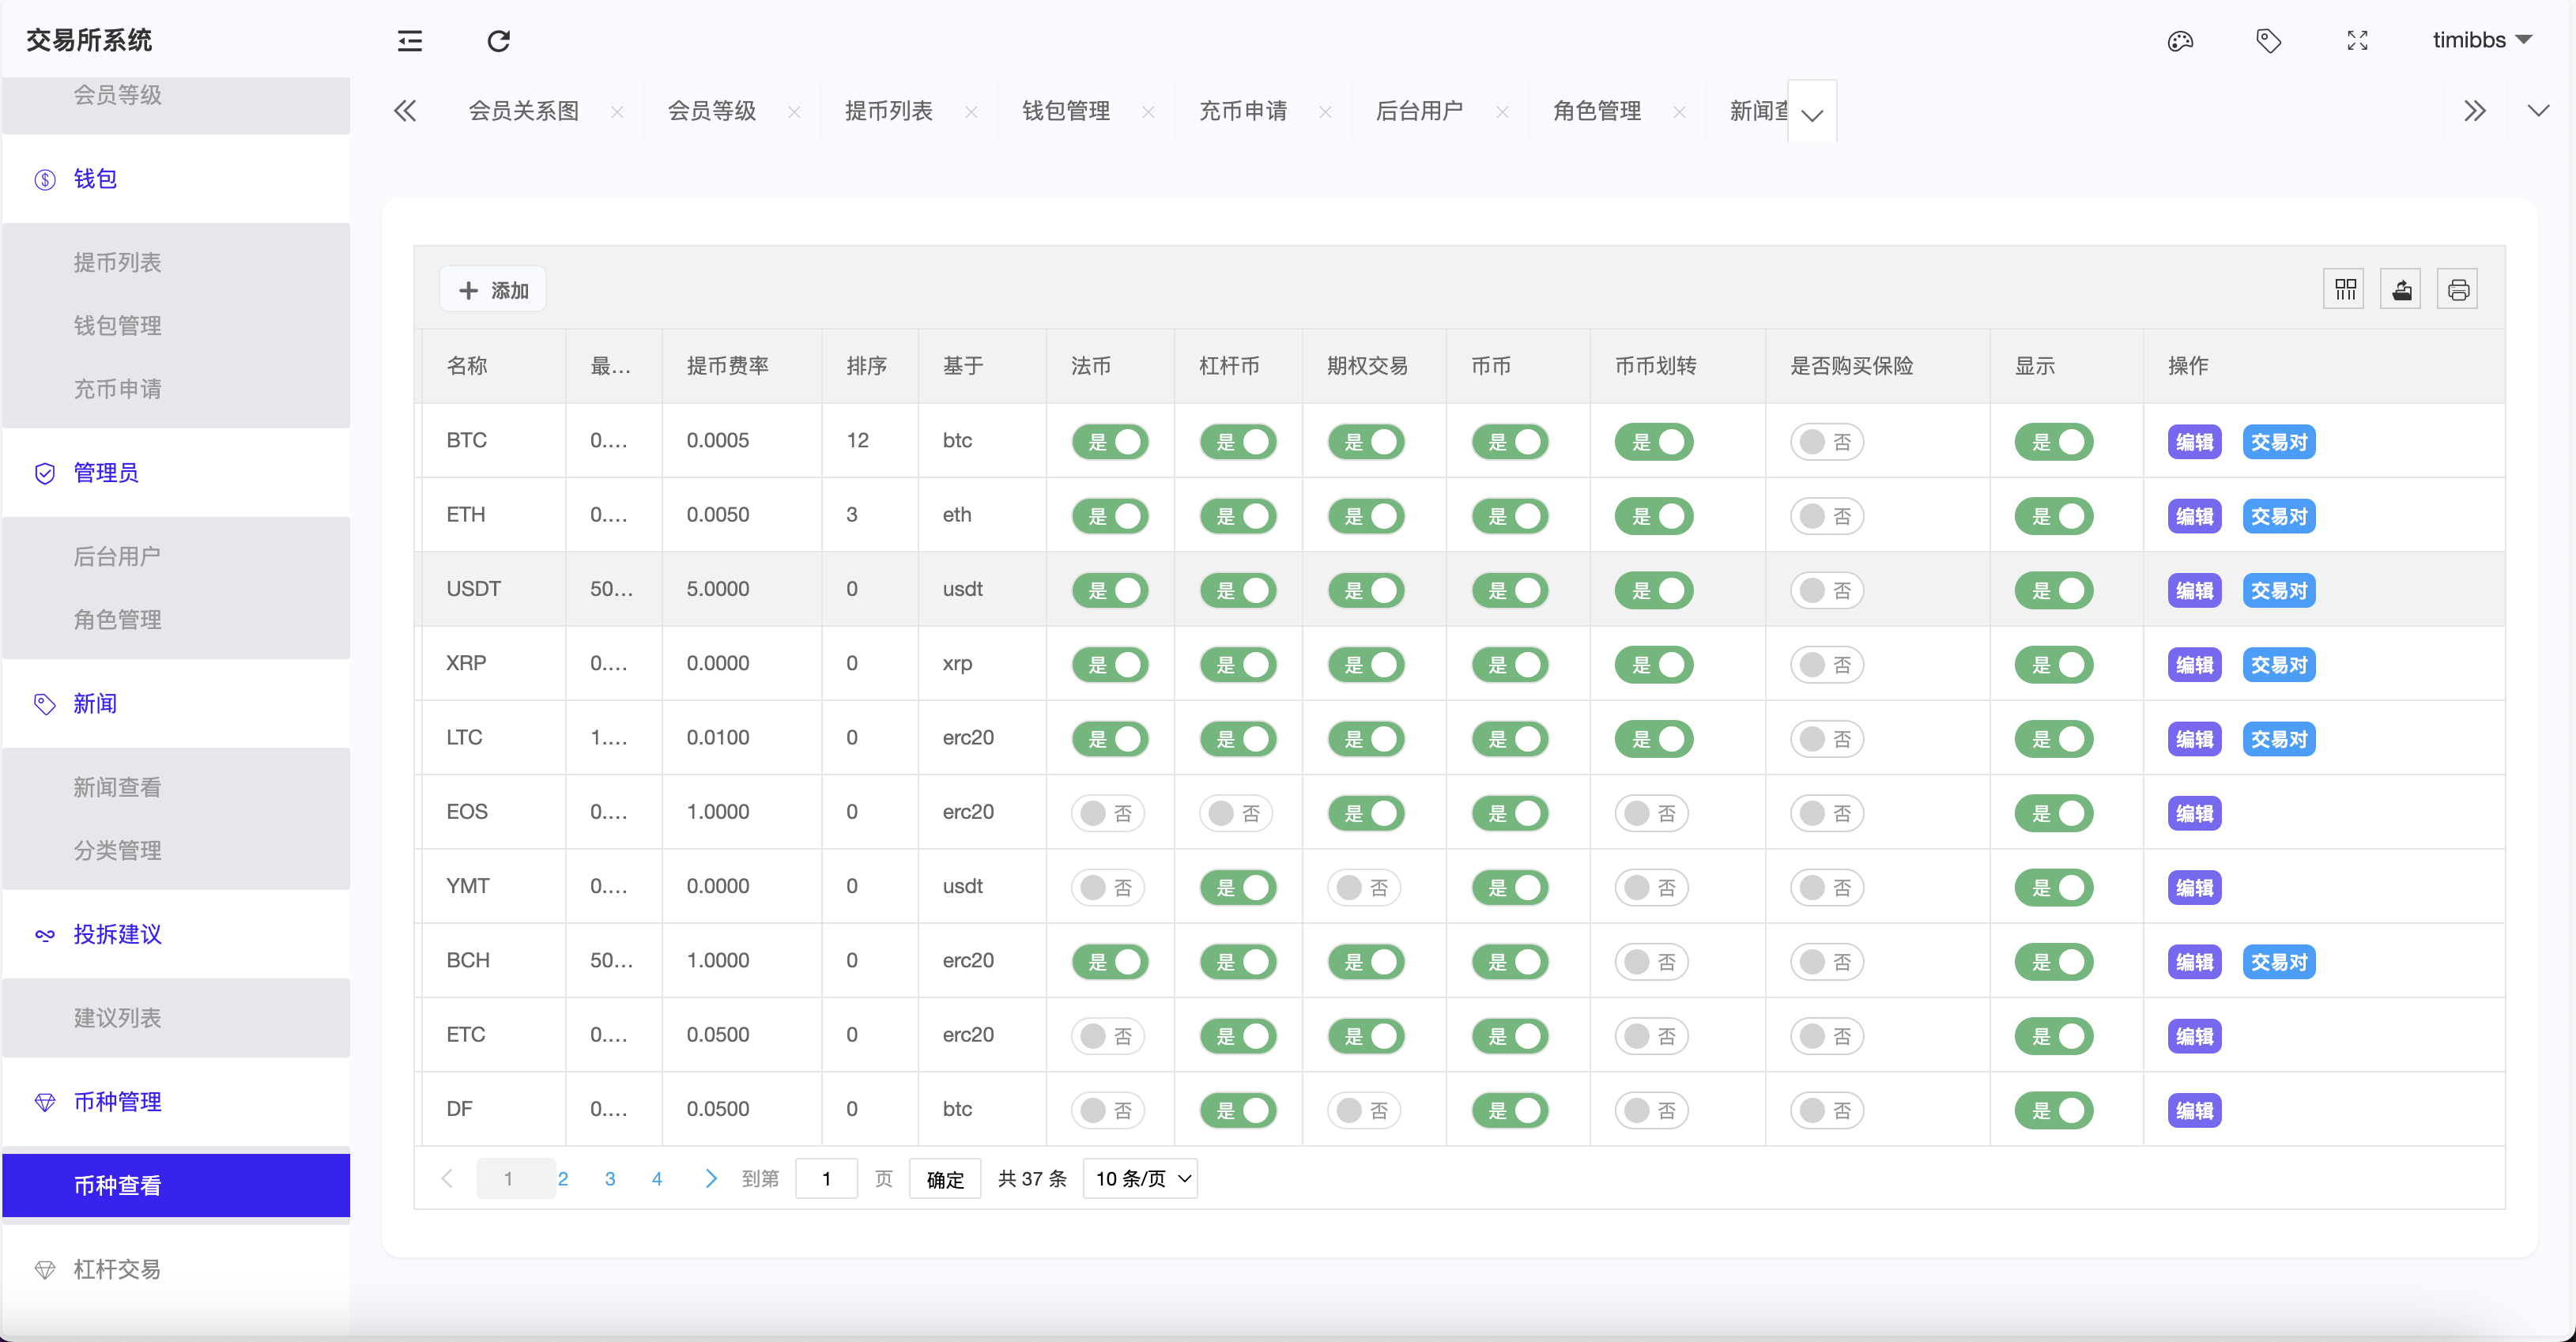Open the 10 条/页 page size dropdown
Image resolution: width=2576 pixels, height=1342 pixels.
coord(1139,1178)
